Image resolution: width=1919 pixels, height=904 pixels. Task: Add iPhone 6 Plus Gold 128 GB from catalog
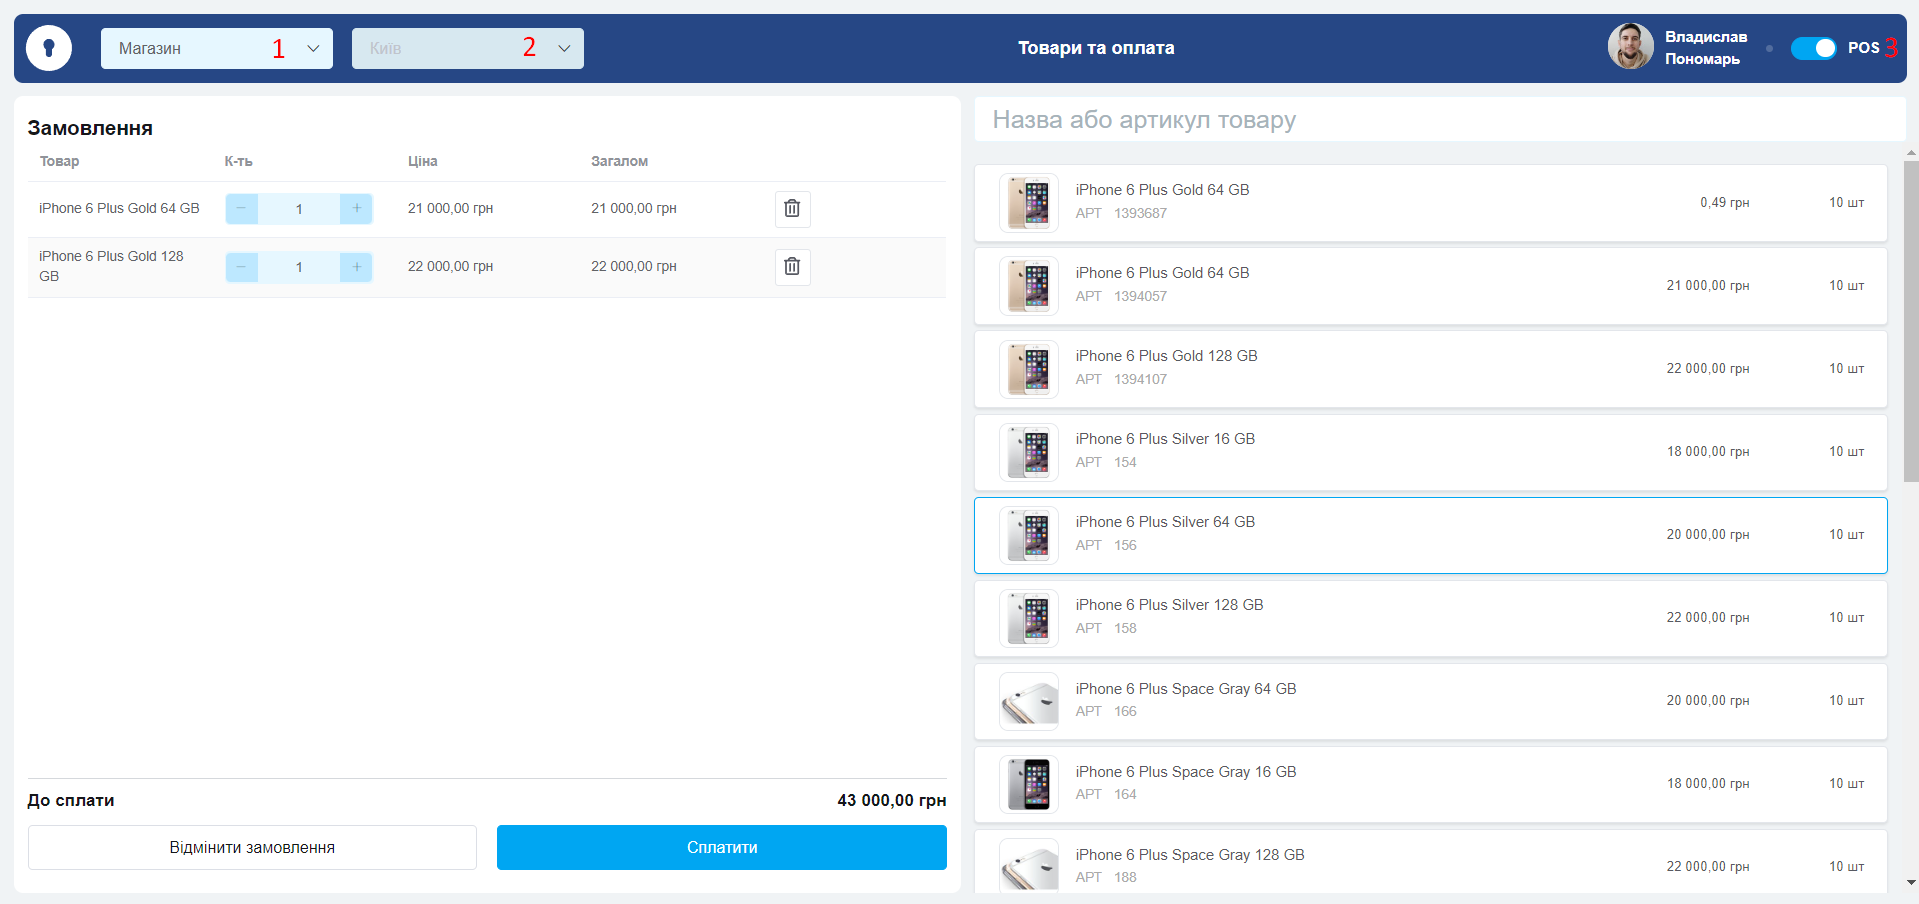1431,369
